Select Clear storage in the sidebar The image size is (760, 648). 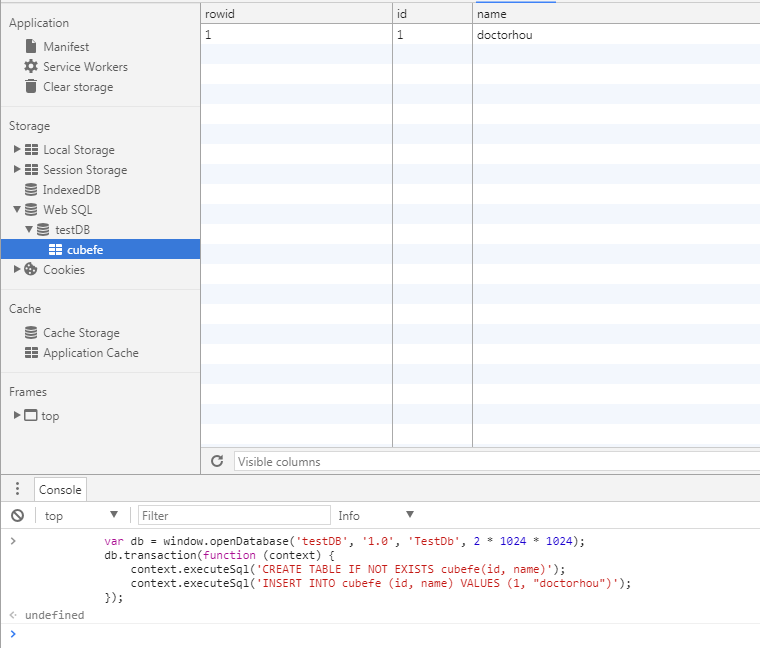coord(78,87)
